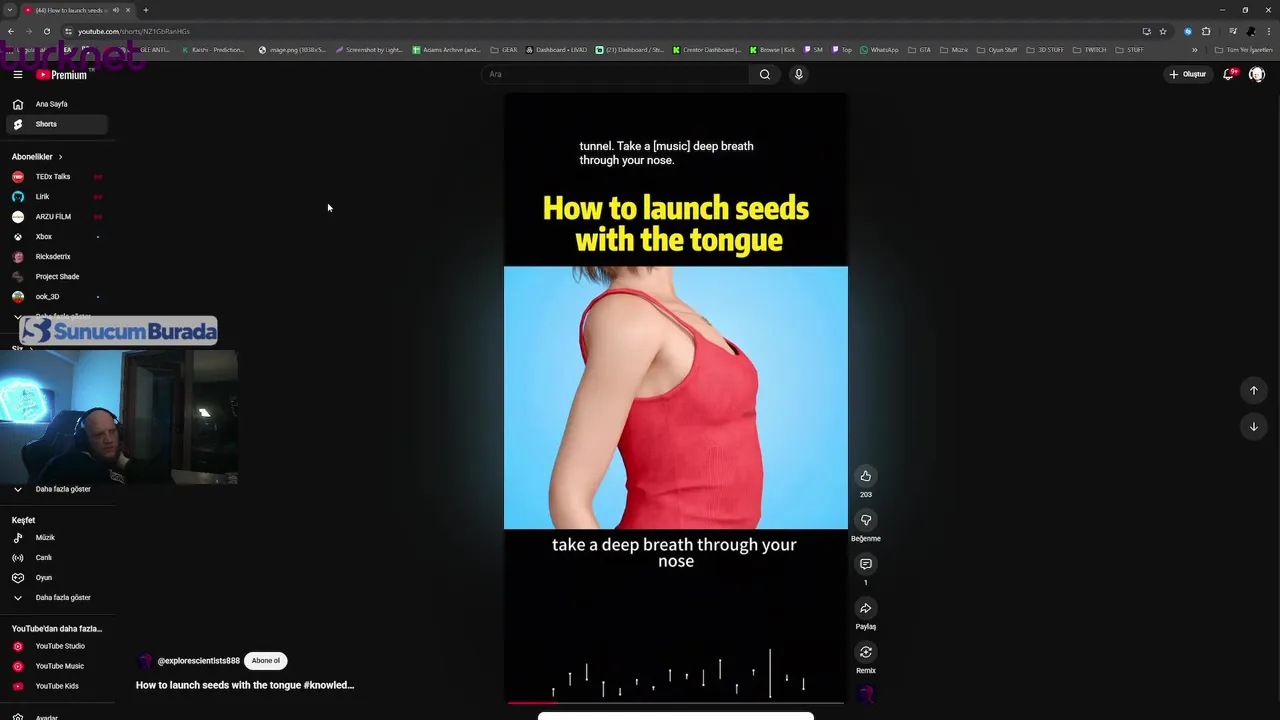Focus the Ara search field
Screen dimensions: 1280x720
(x=615, y=74)
